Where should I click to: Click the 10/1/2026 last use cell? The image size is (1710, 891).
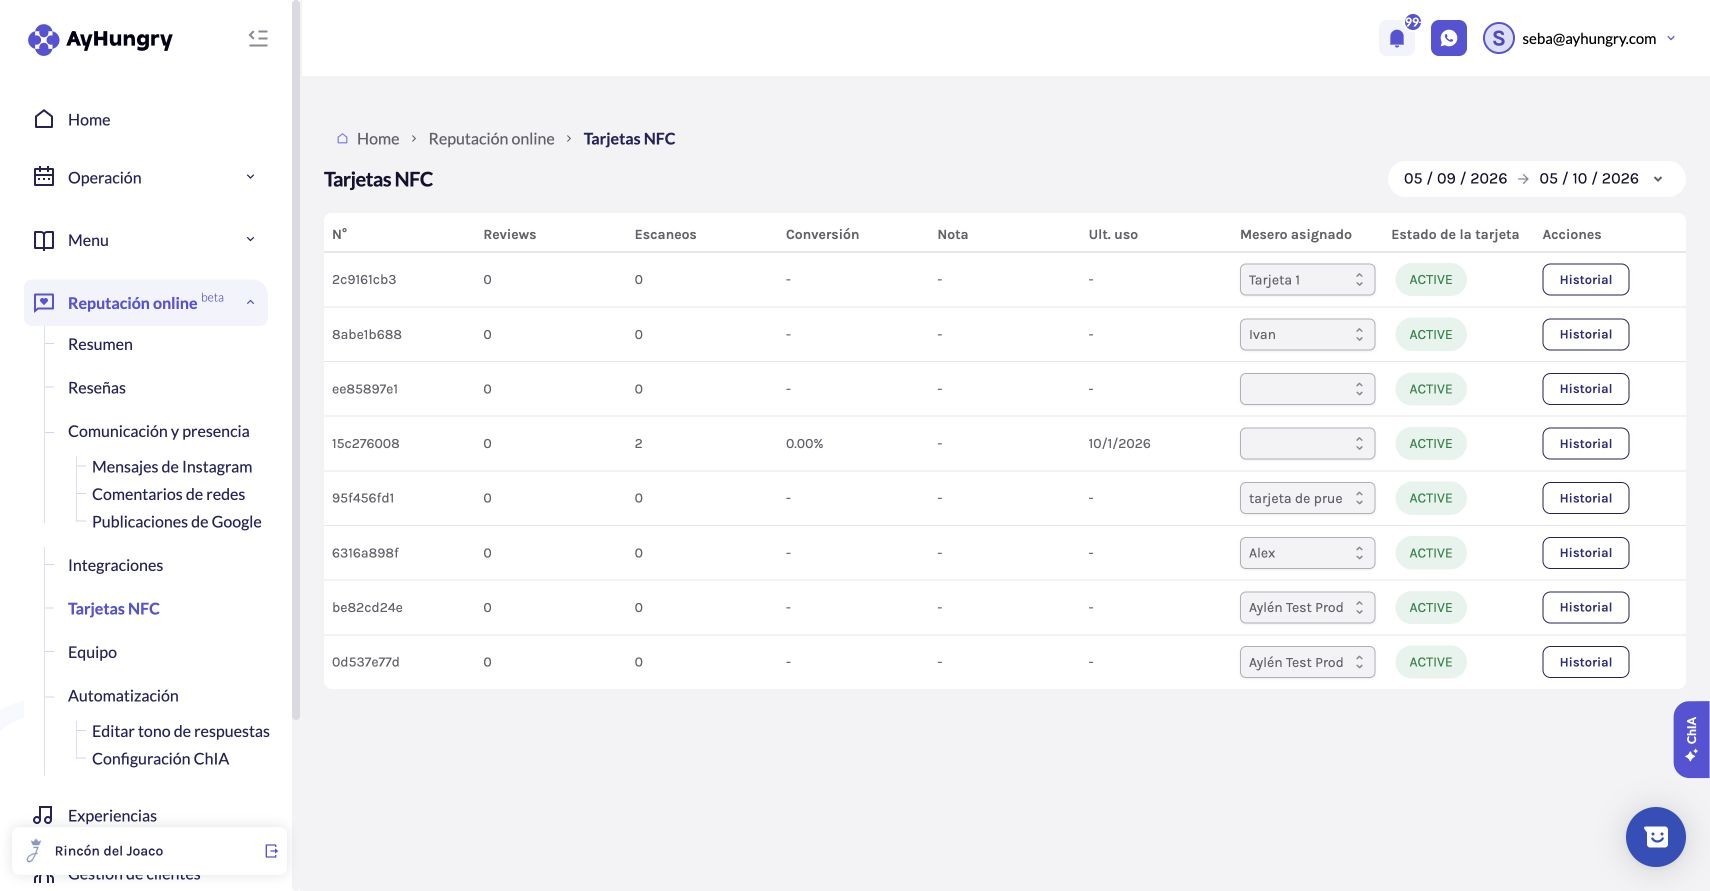[x=1119, y=444]
